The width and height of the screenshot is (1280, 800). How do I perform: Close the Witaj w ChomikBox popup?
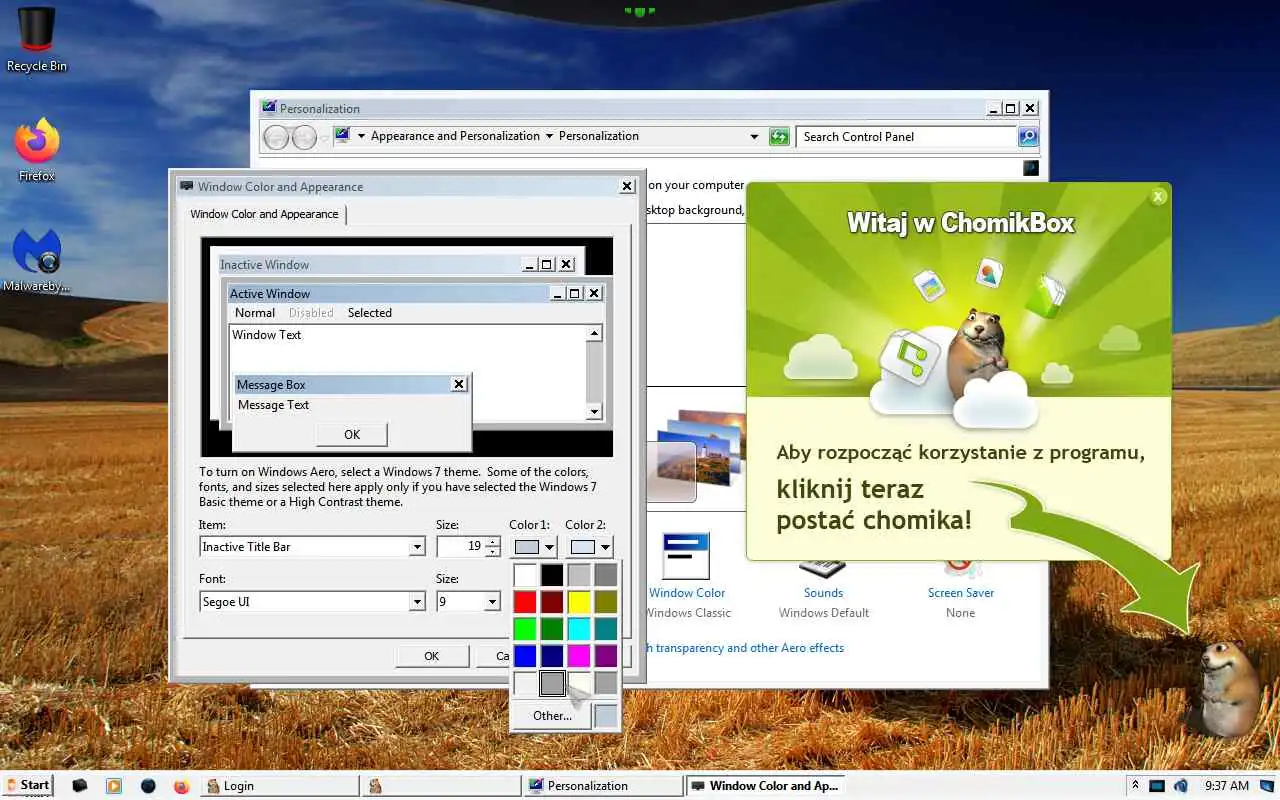pos(1158,196)
